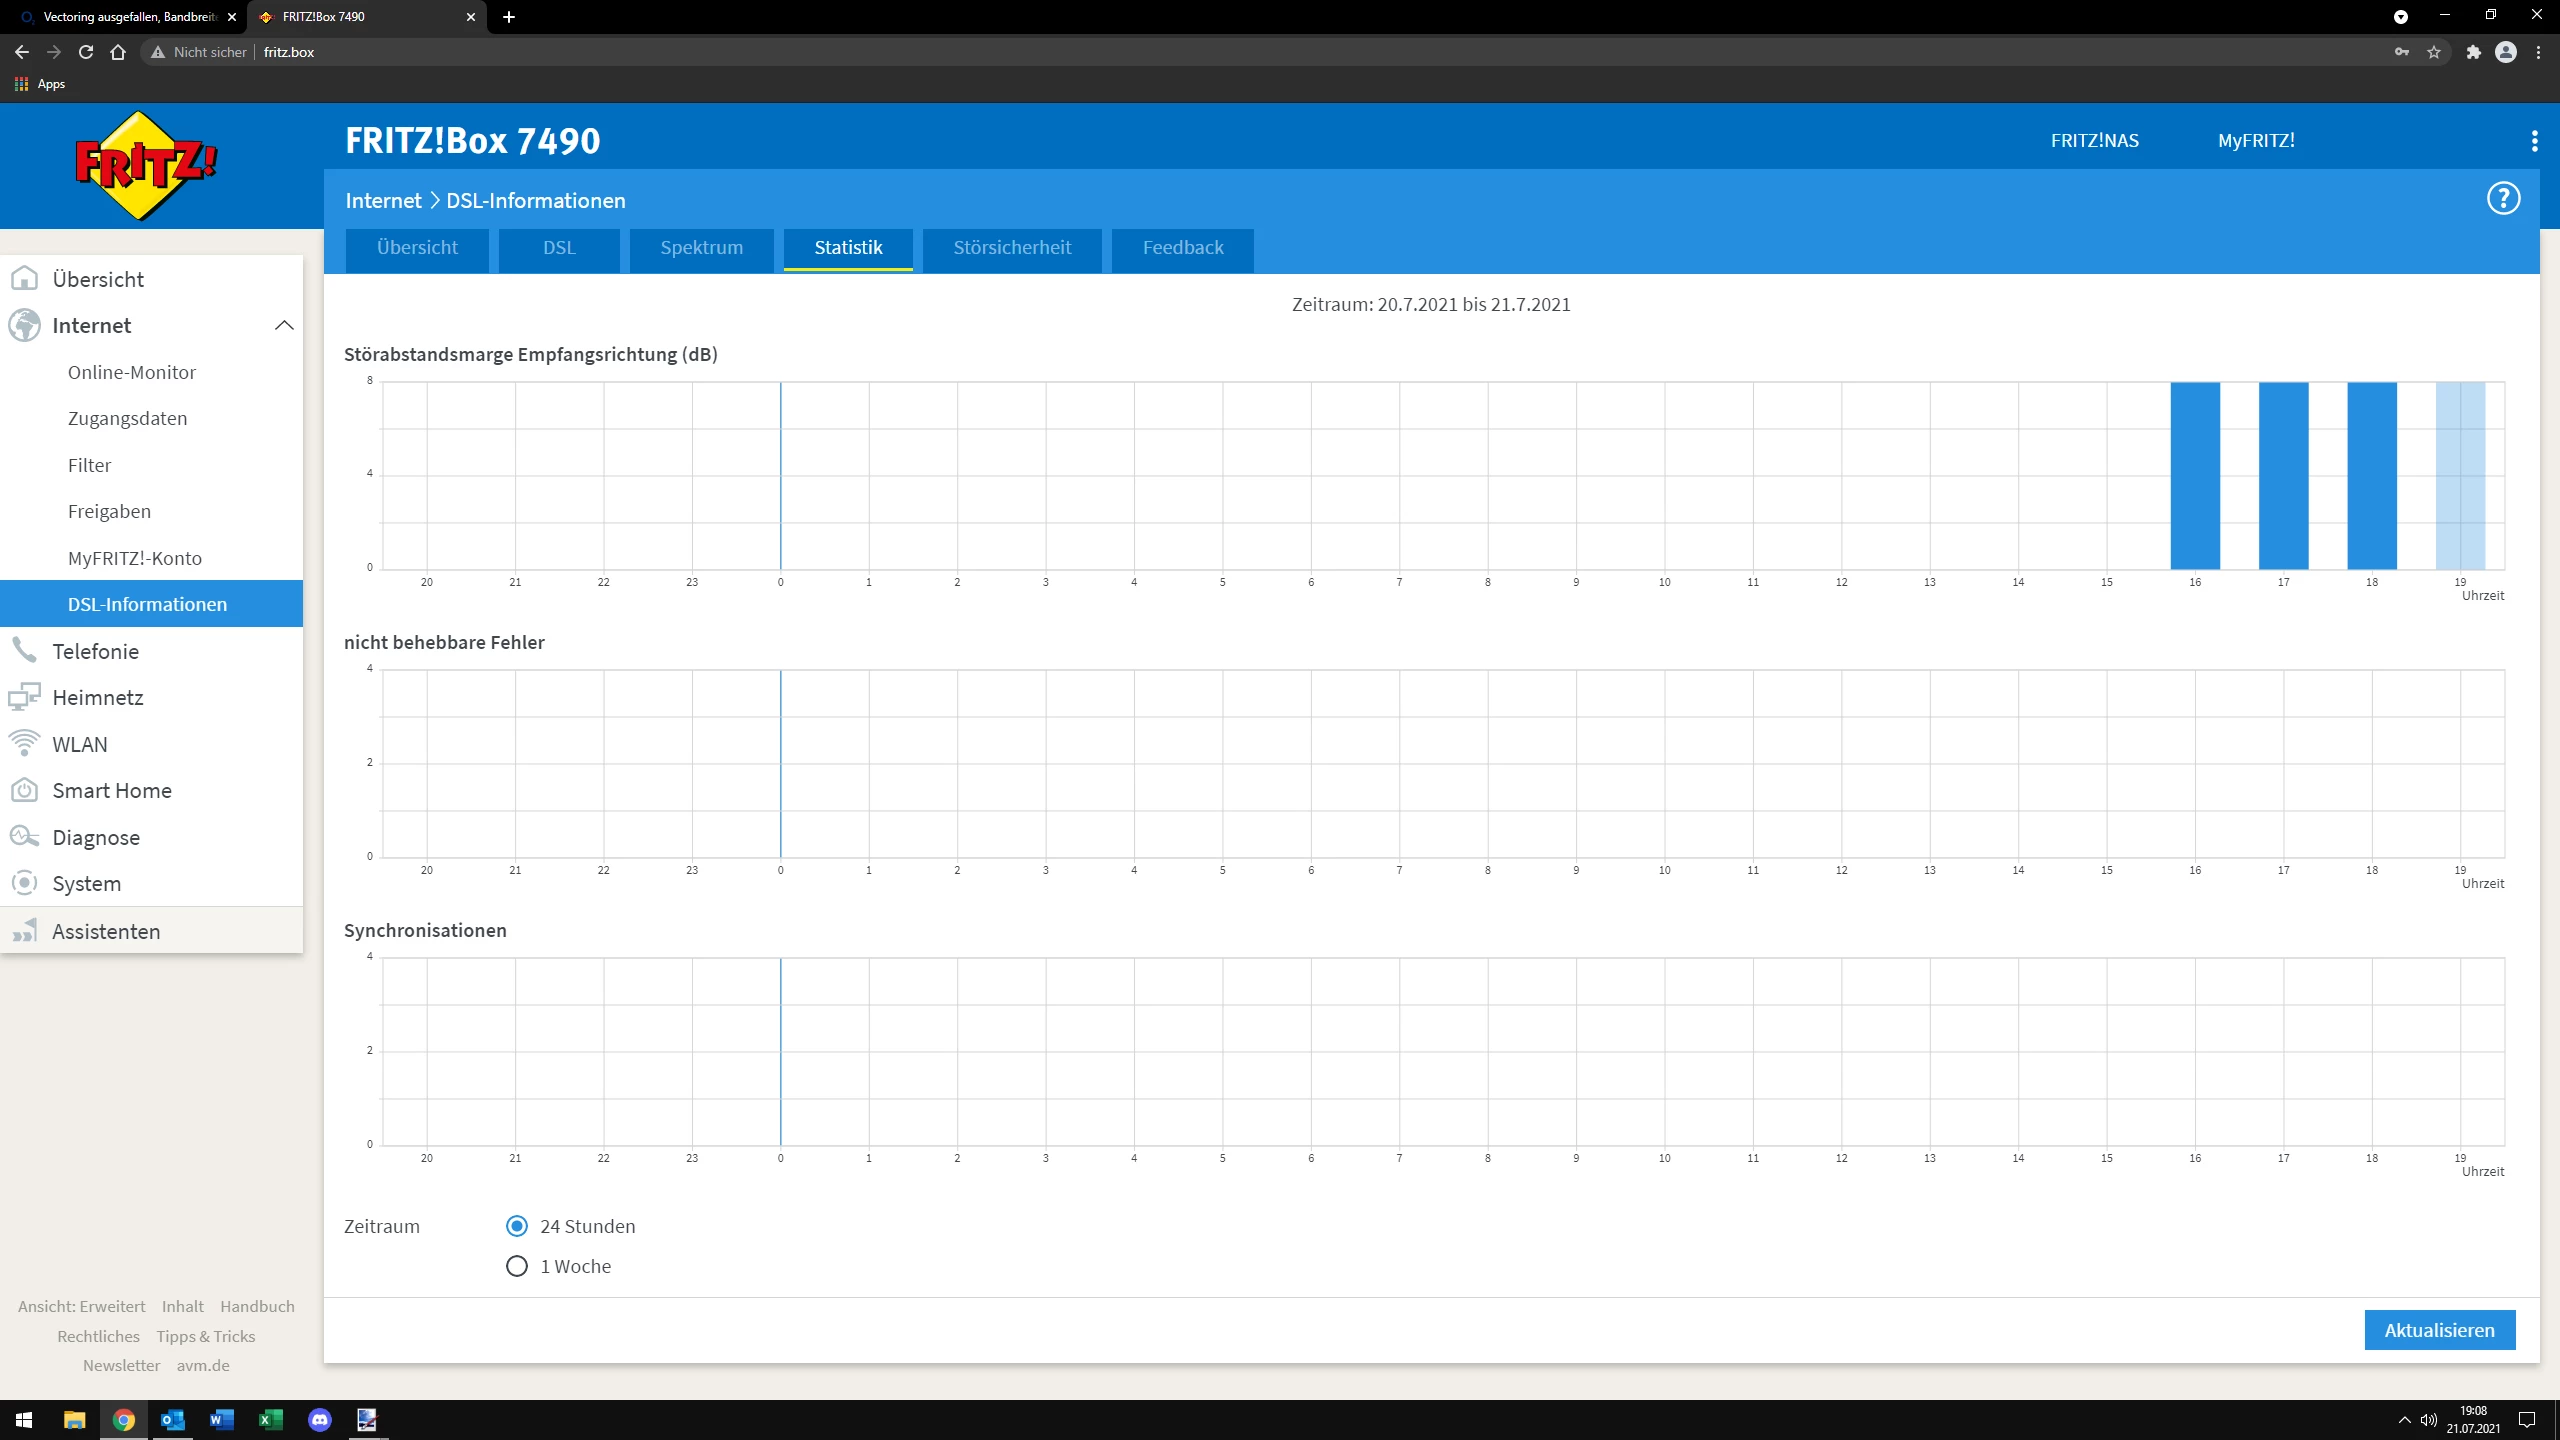Switch to the Spektrum tab
The height and width of the screenshot is (1440, 2560).
click(701, 248)
